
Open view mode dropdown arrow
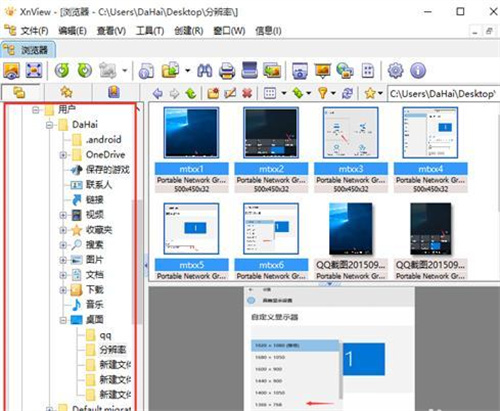(284, 93)
